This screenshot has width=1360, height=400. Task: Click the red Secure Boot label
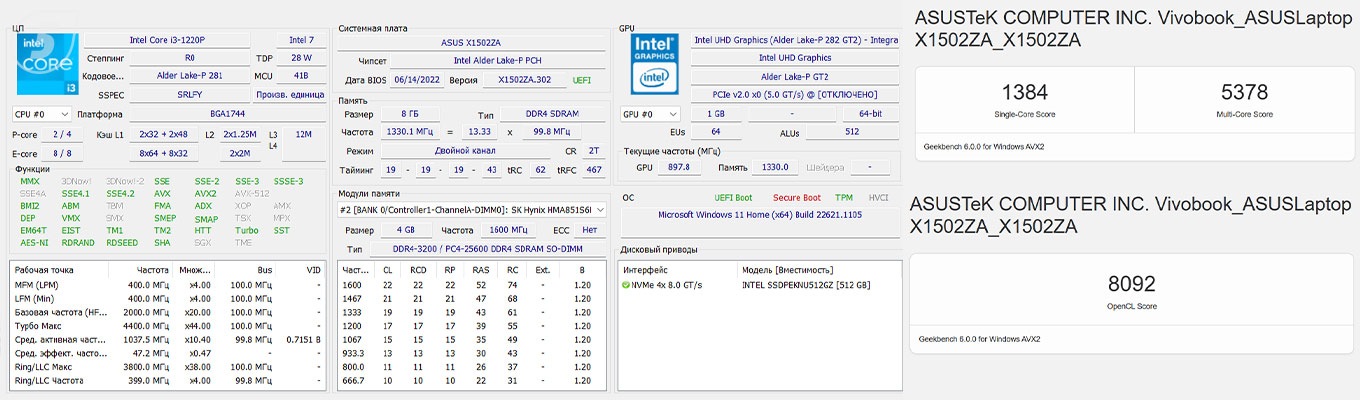[x=796, y=198]
